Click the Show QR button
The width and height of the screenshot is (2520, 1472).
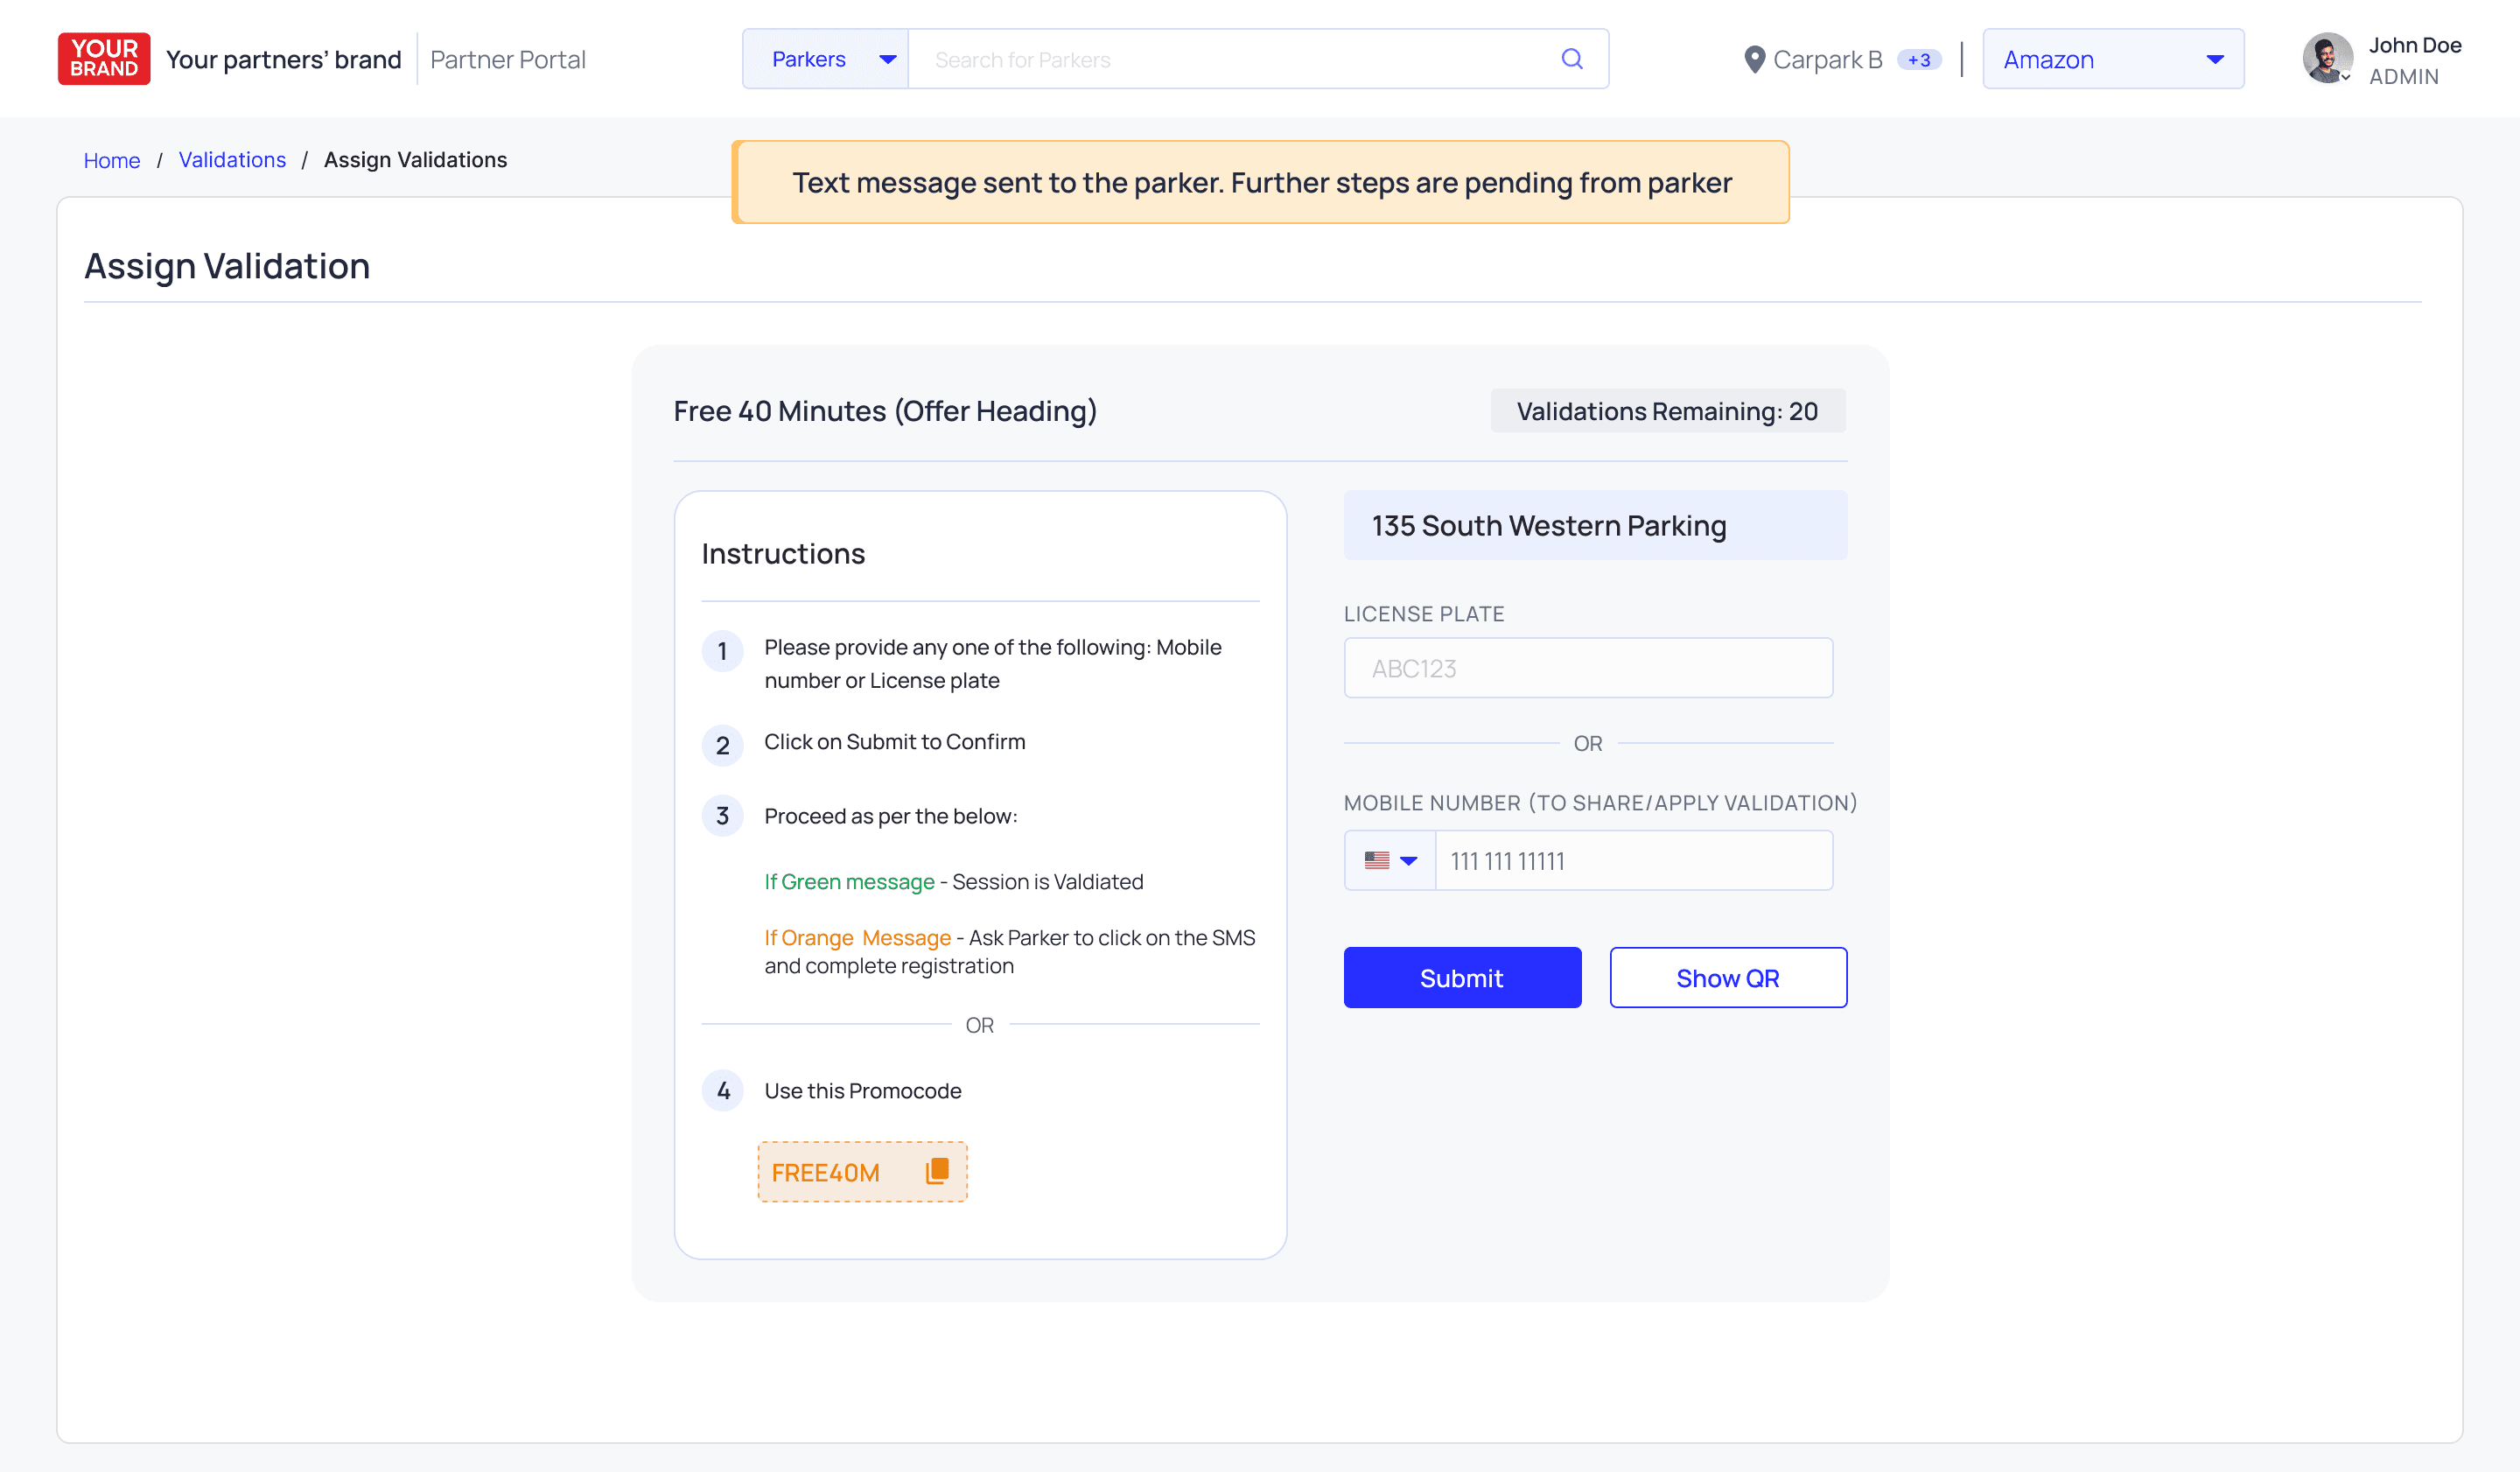(1727, 978)
